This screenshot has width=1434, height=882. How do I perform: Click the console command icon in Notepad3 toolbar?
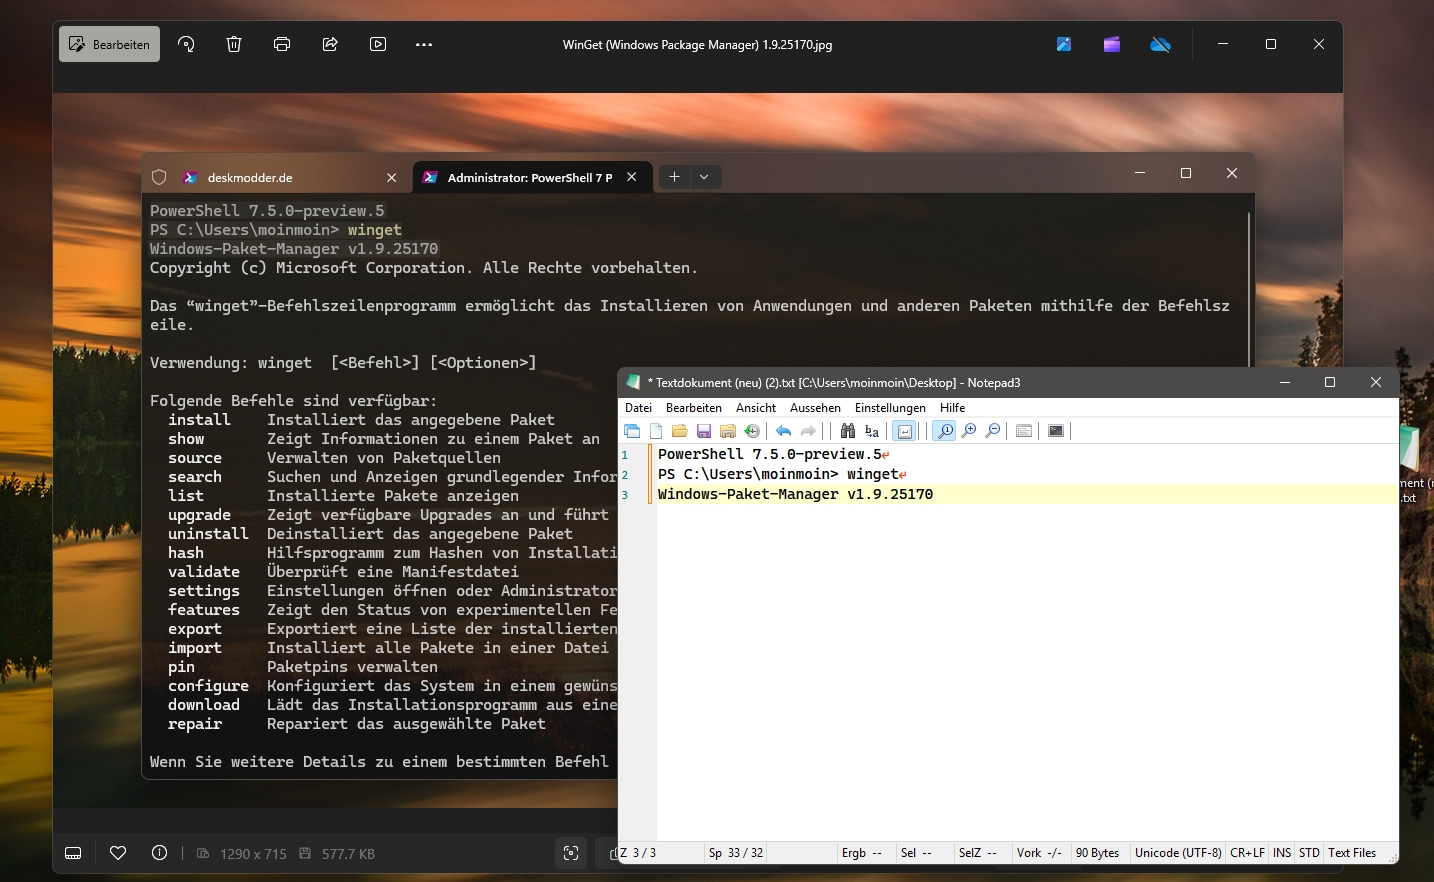pyautogui.click(x=1056, y=431)
